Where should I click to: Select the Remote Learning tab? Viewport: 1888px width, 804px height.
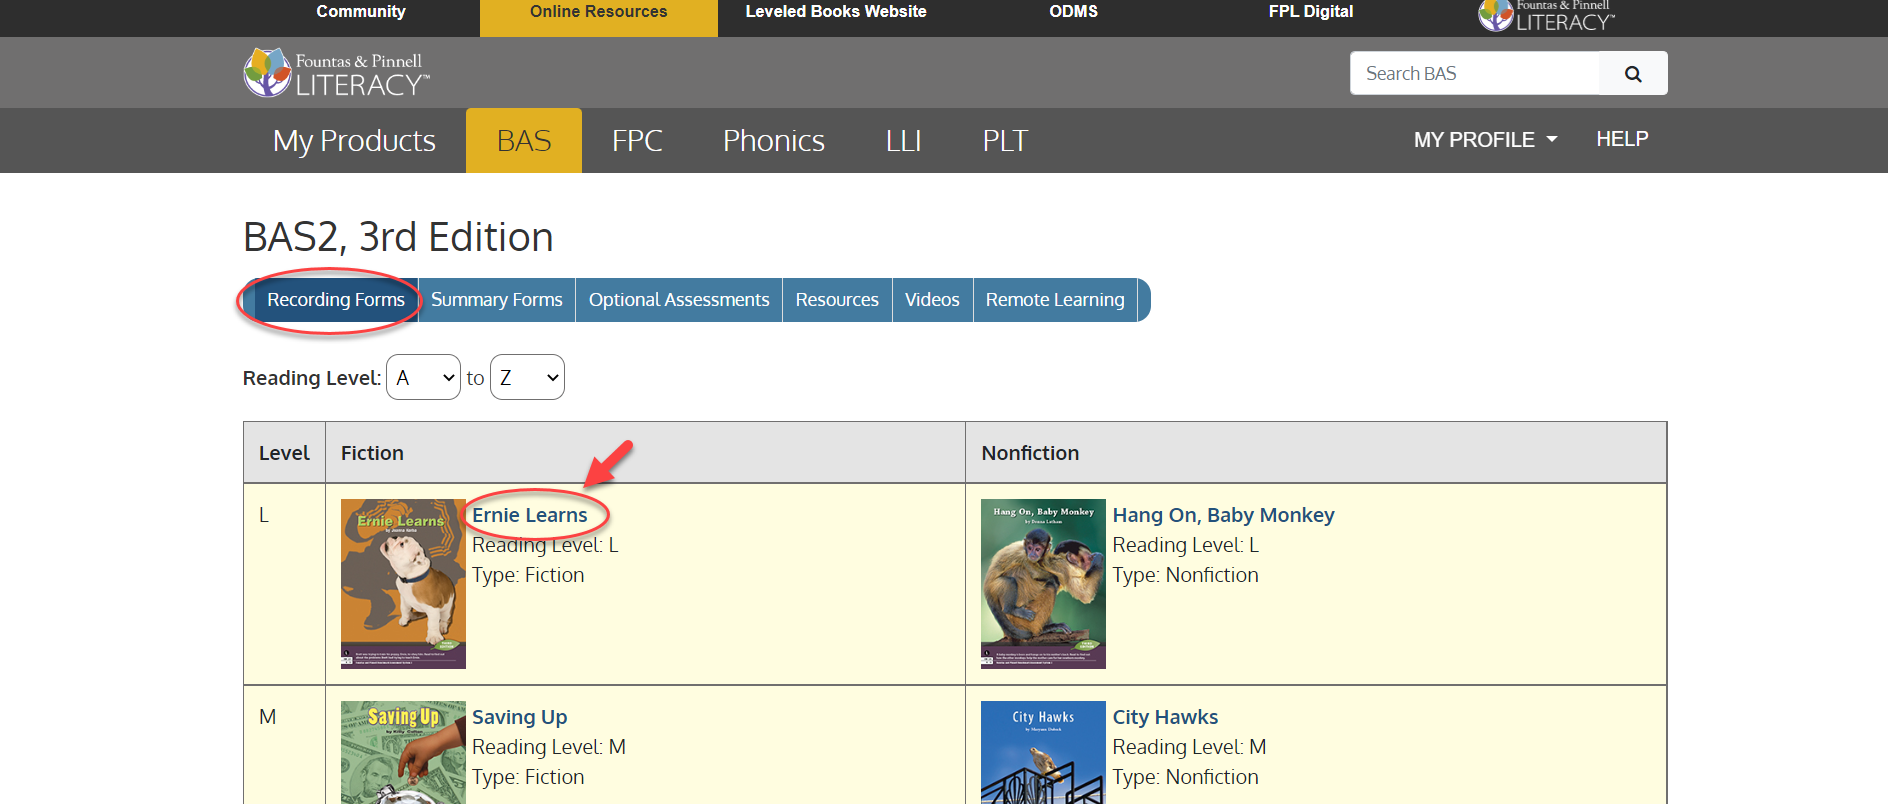[1054, 300]
